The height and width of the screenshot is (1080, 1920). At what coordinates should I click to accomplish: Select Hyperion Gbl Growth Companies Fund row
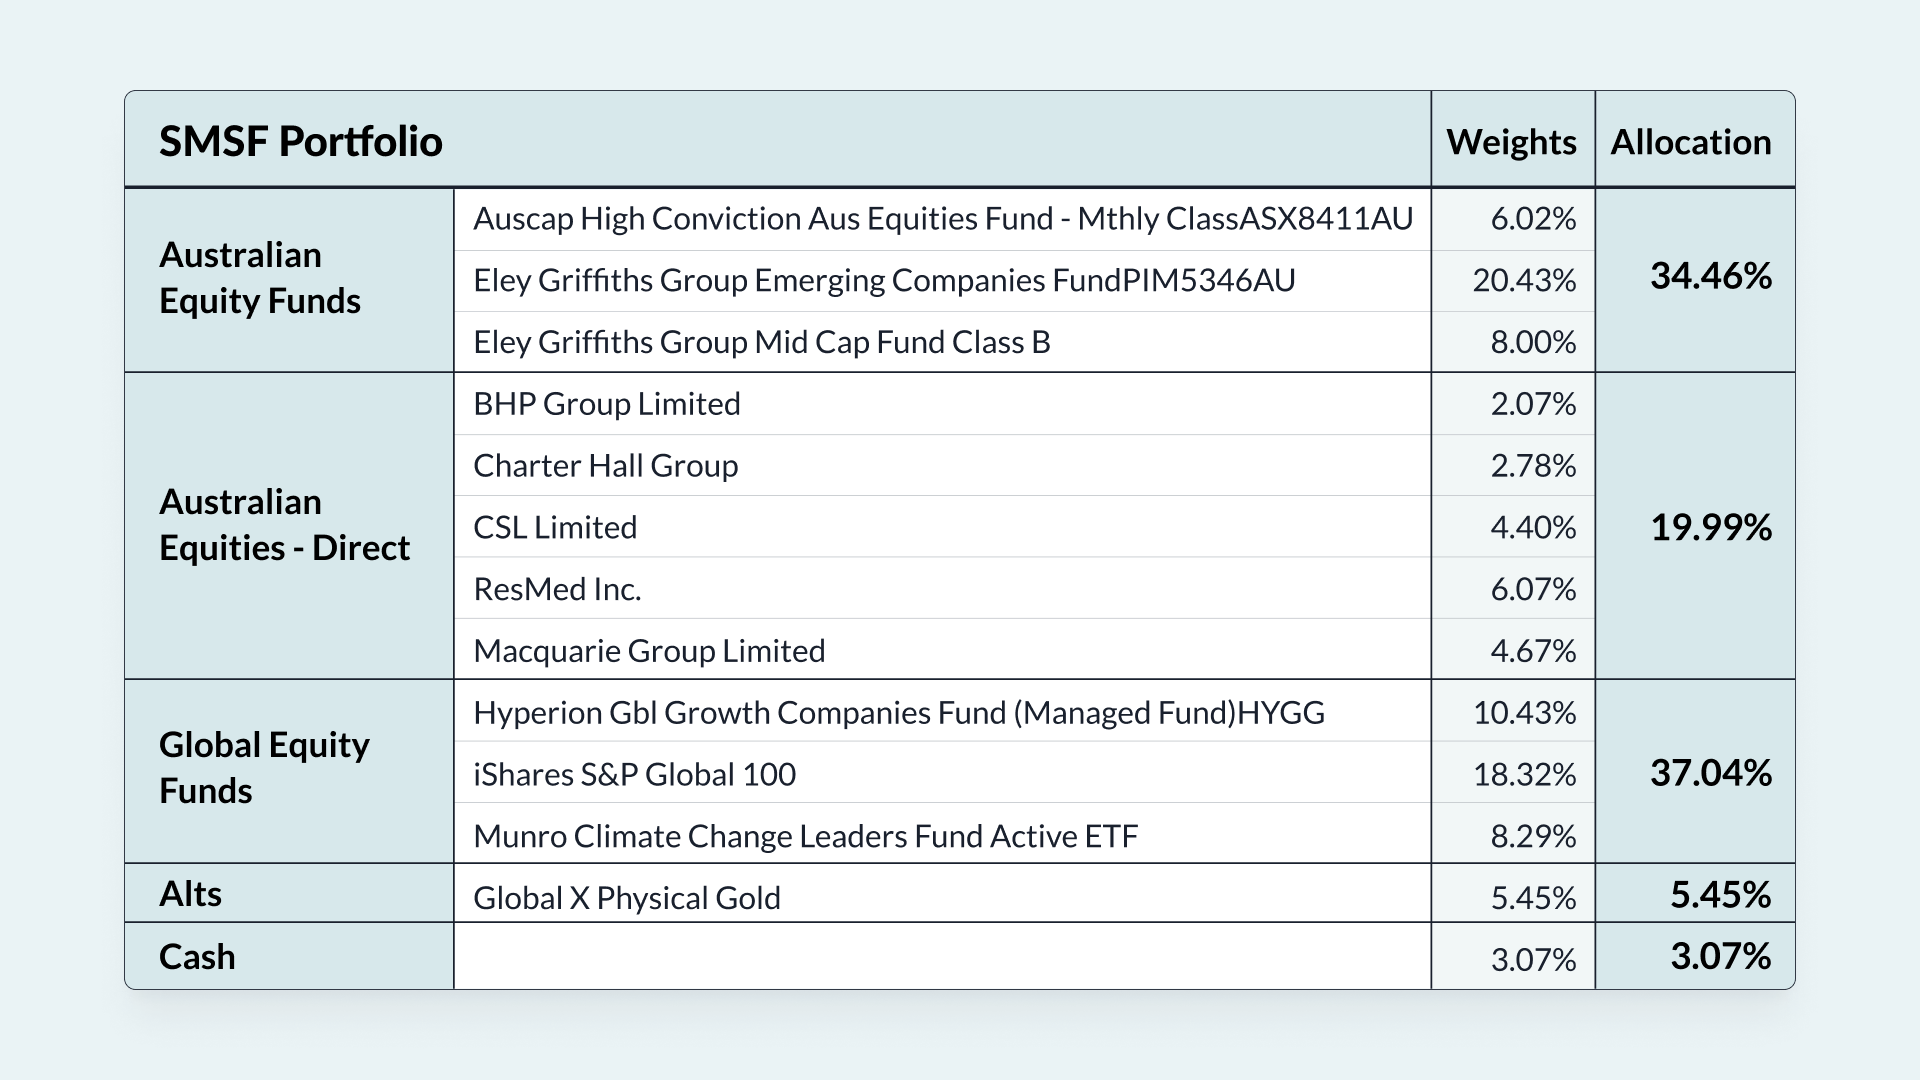[898, 713]
